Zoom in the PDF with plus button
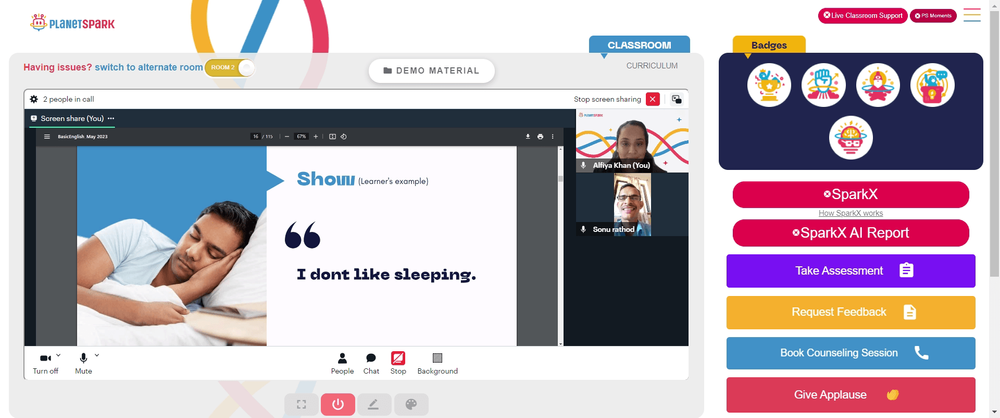The image size is (1000, 418). pyautogui.click(x=315, y=137)
